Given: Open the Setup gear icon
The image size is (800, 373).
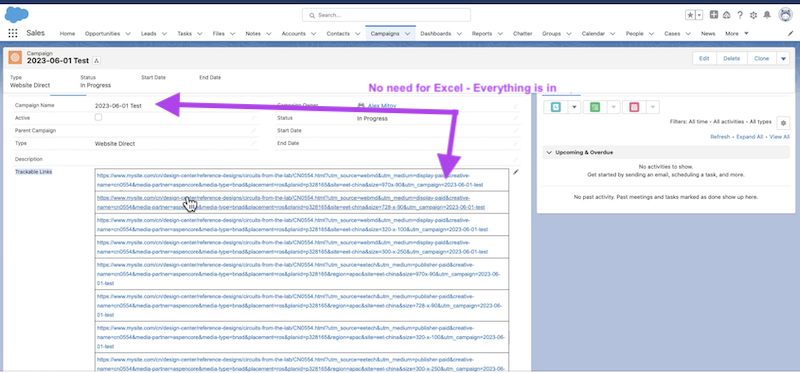Looking at the screenshot, I should click(x=754, y=15).
